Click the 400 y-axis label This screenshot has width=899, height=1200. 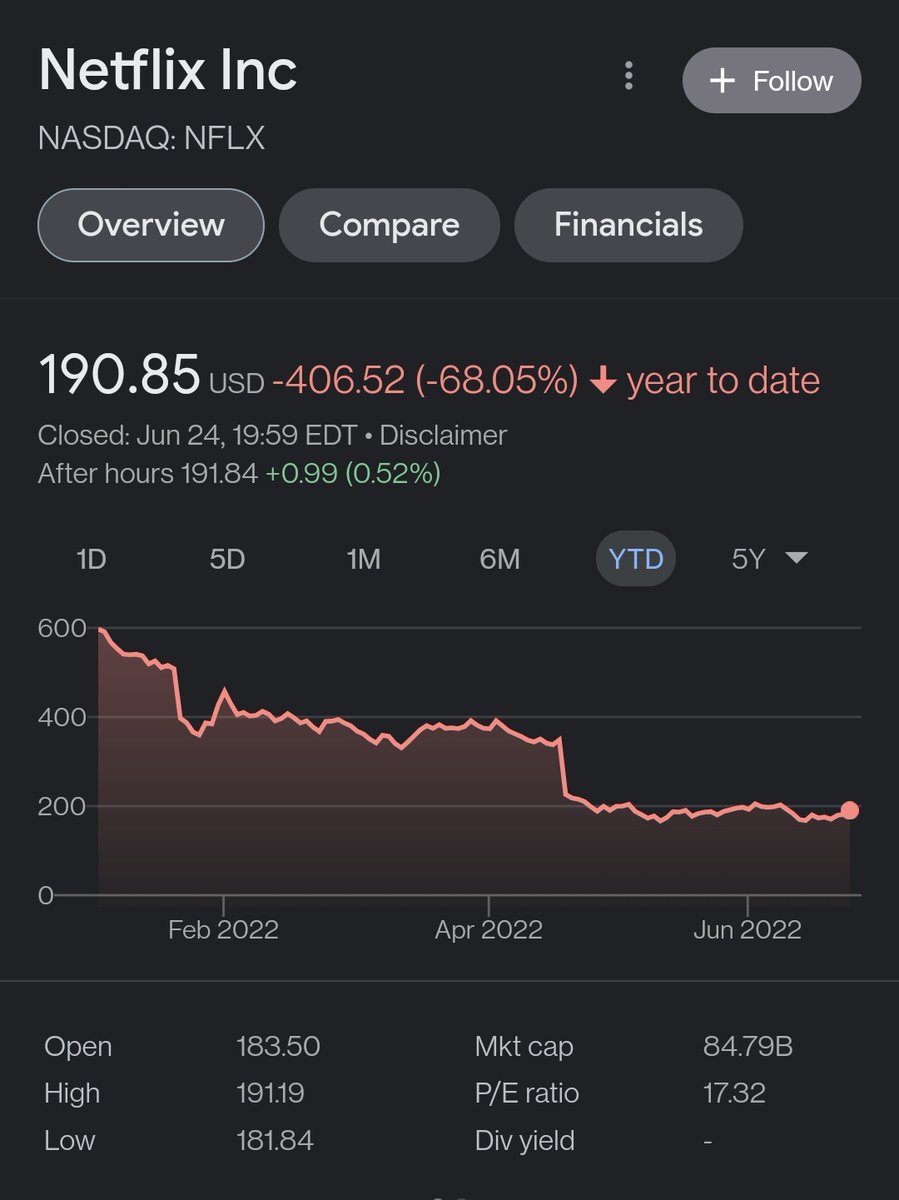(61, 717)
